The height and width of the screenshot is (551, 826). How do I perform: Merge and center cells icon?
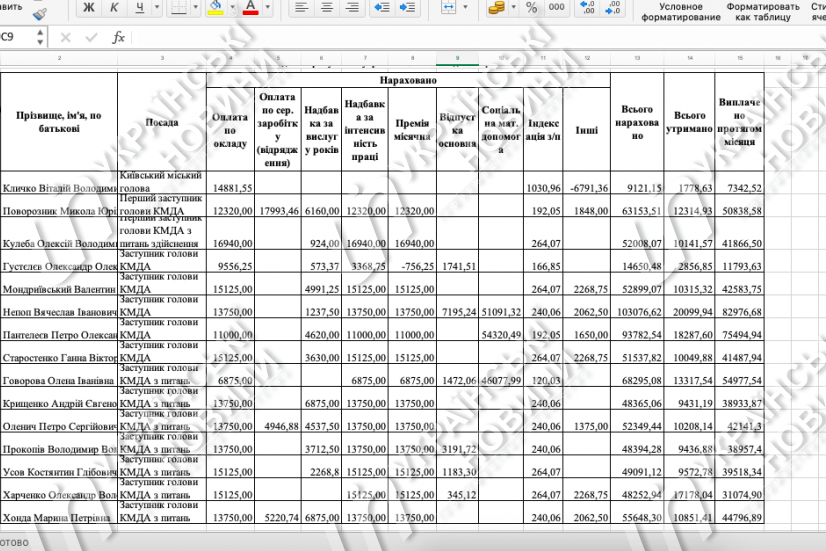(448, 7)
